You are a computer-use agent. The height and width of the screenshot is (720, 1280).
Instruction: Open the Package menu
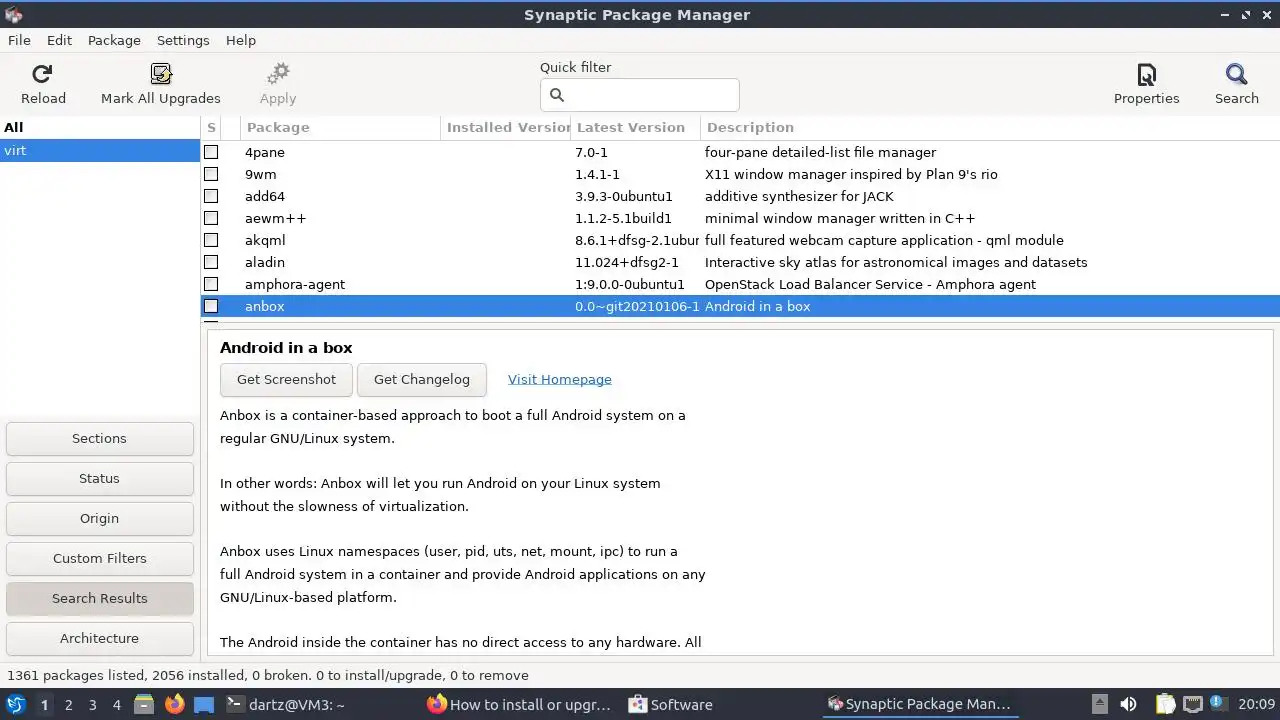(x=114, y=40)
